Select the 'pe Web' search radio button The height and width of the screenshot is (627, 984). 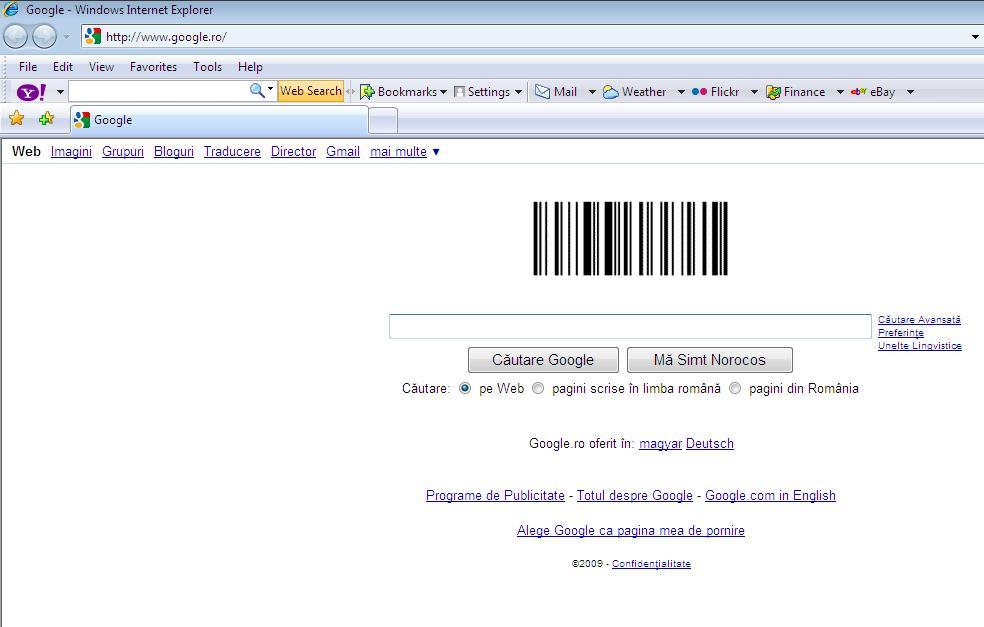(464, 389)
